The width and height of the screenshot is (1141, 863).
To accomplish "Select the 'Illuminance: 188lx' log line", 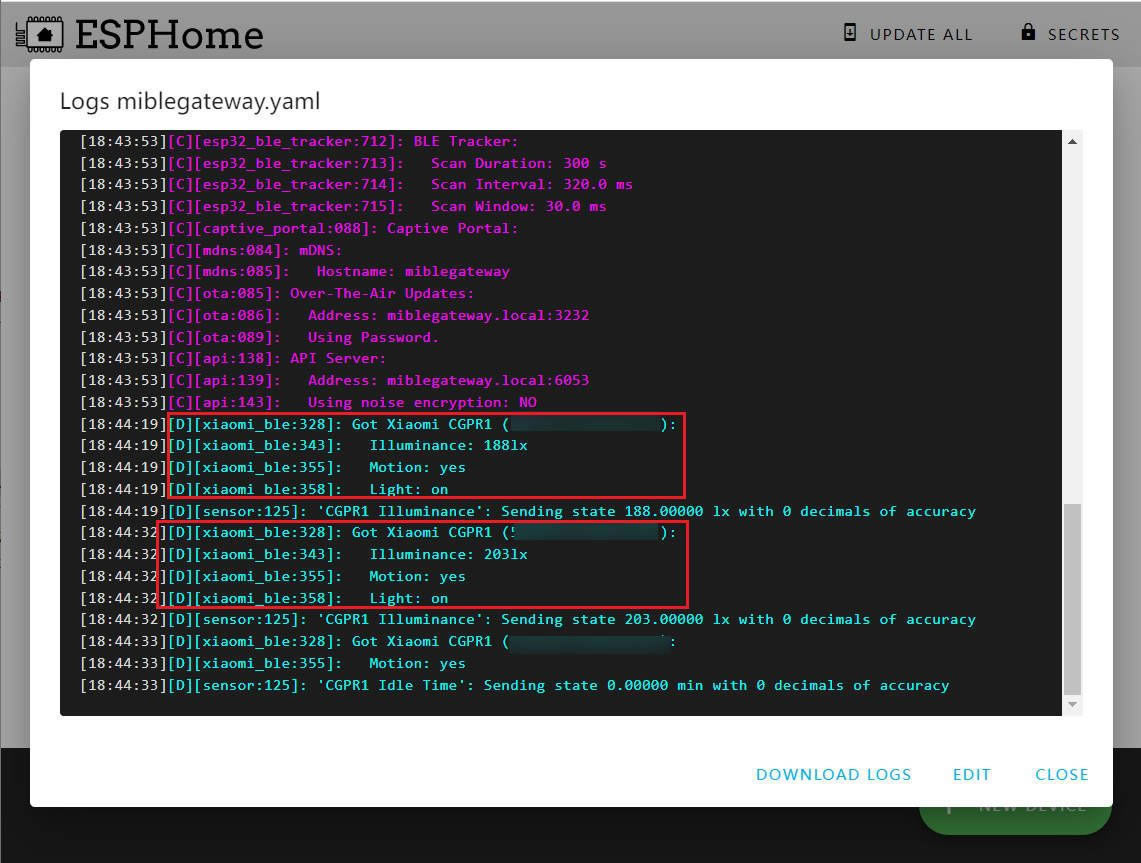I will click(303, 445).
